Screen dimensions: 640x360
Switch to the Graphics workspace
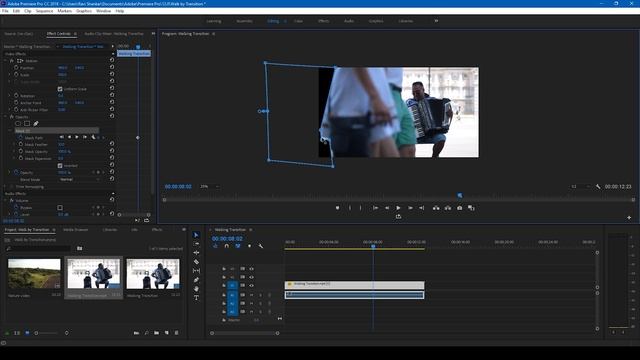click(376, 21)
